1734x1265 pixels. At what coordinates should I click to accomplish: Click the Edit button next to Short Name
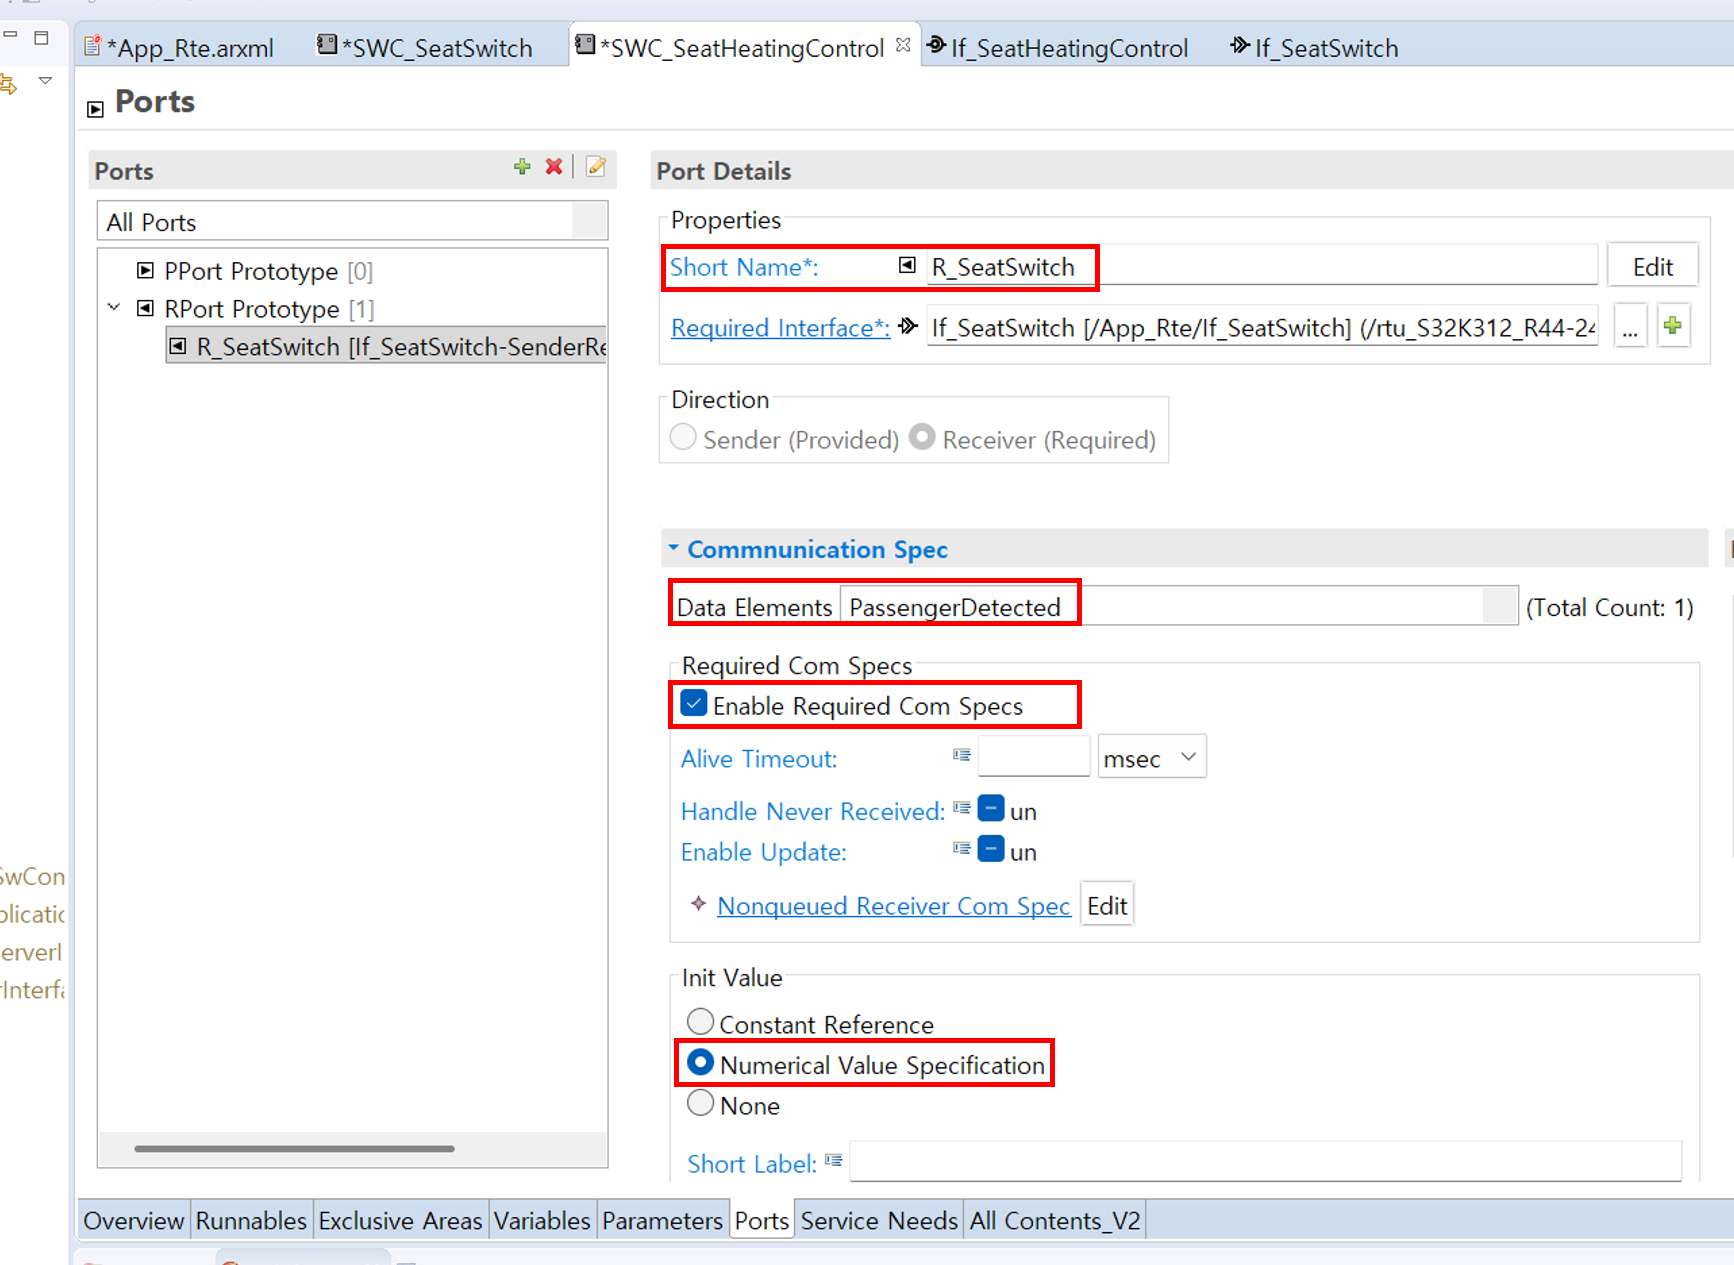click(1652, 267)
